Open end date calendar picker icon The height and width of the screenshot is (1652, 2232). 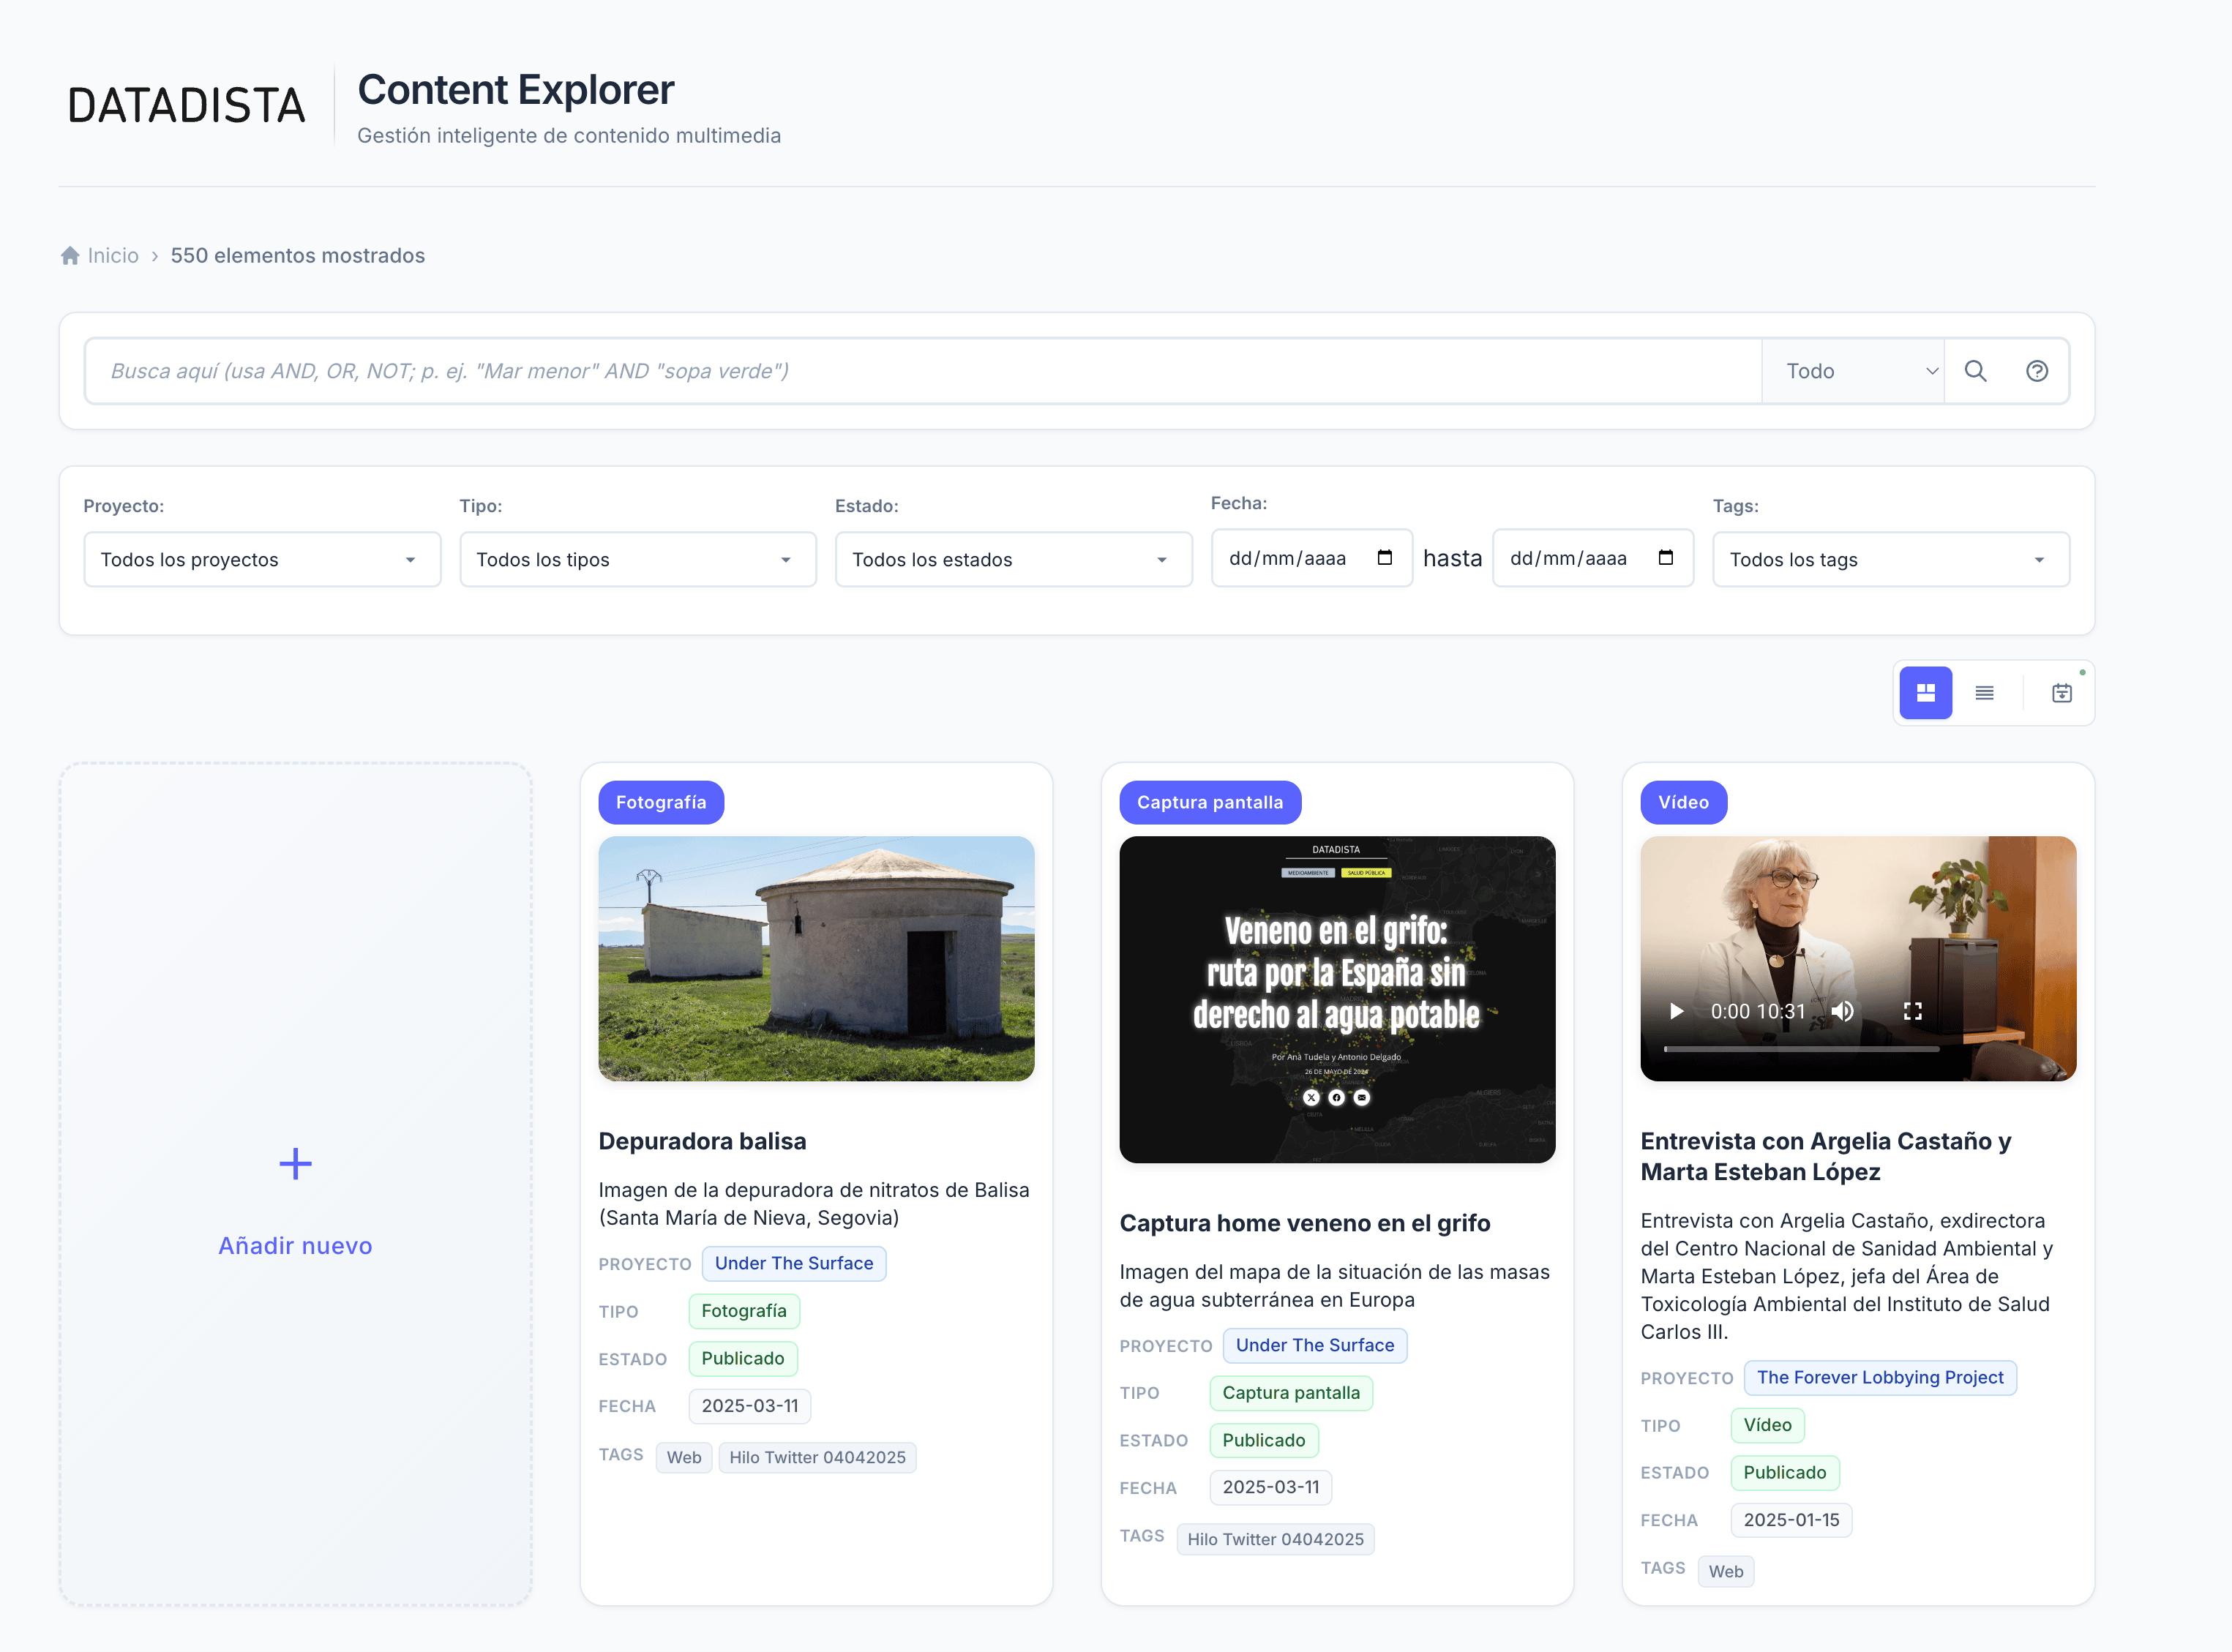click(1666, 558)
